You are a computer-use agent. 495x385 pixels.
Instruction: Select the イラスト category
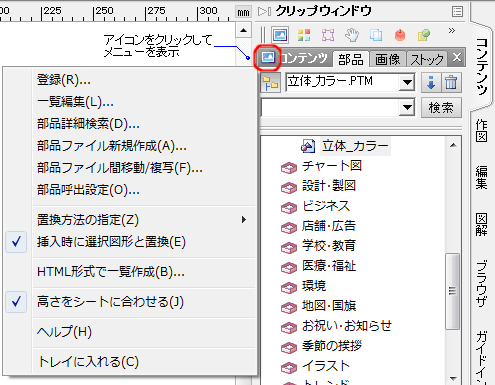[326, 366]
